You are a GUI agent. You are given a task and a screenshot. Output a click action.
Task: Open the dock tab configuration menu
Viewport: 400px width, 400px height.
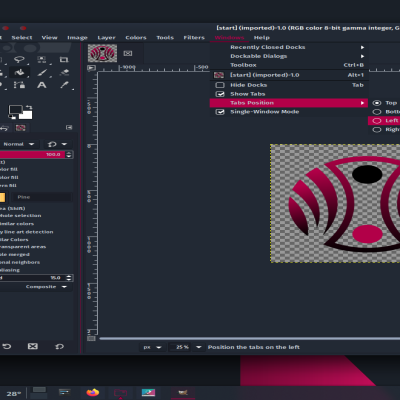[x=69, y=128]
